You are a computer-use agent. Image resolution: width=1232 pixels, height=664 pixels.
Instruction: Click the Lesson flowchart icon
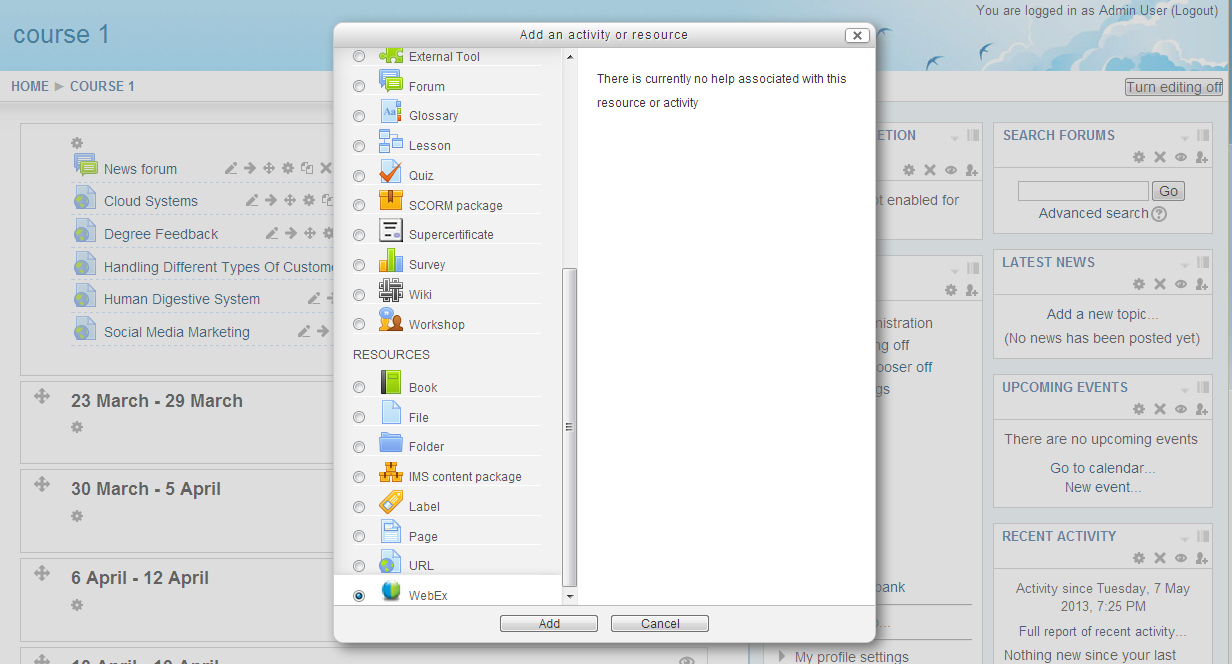click(391, 141)
